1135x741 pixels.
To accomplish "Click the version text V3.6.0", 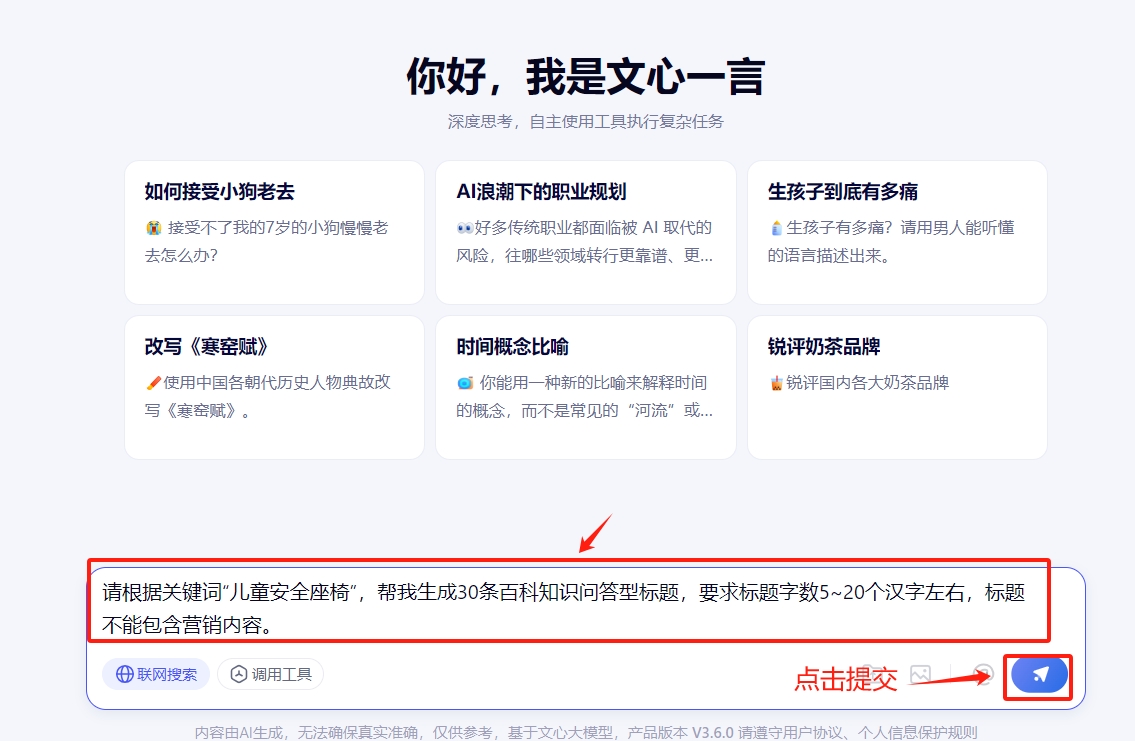I will coord(712,732).
